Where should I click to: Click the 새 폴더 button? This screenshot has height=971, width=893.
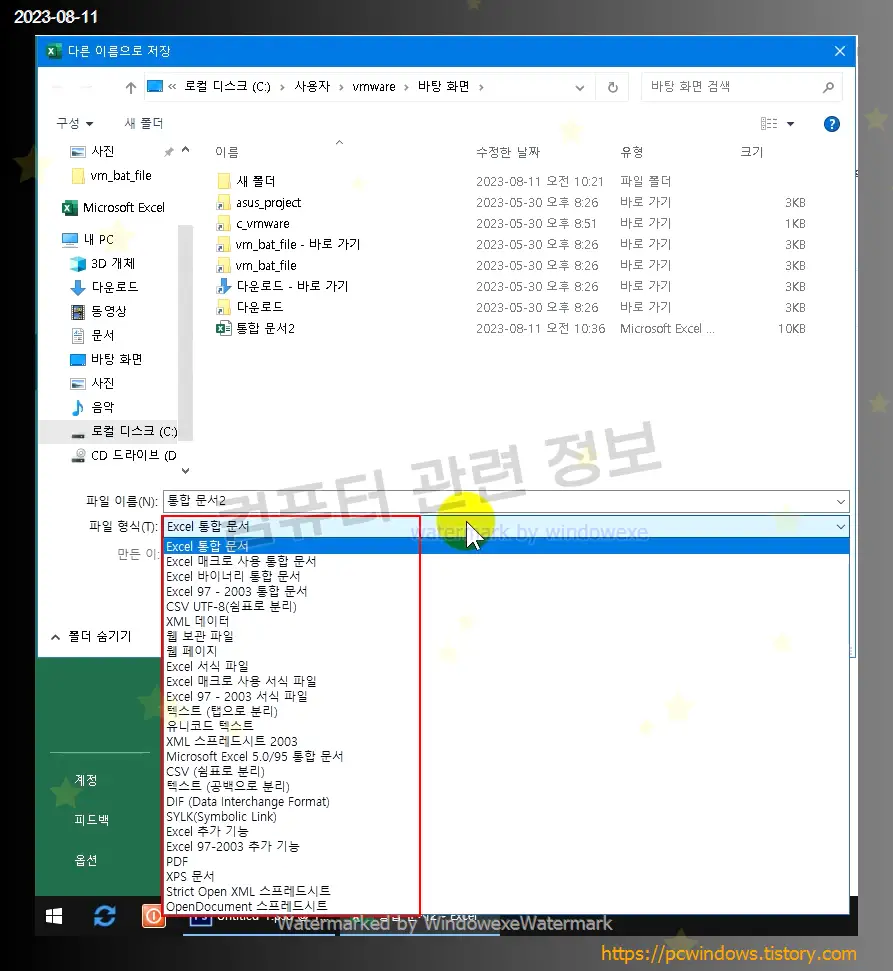pos(144,123)
